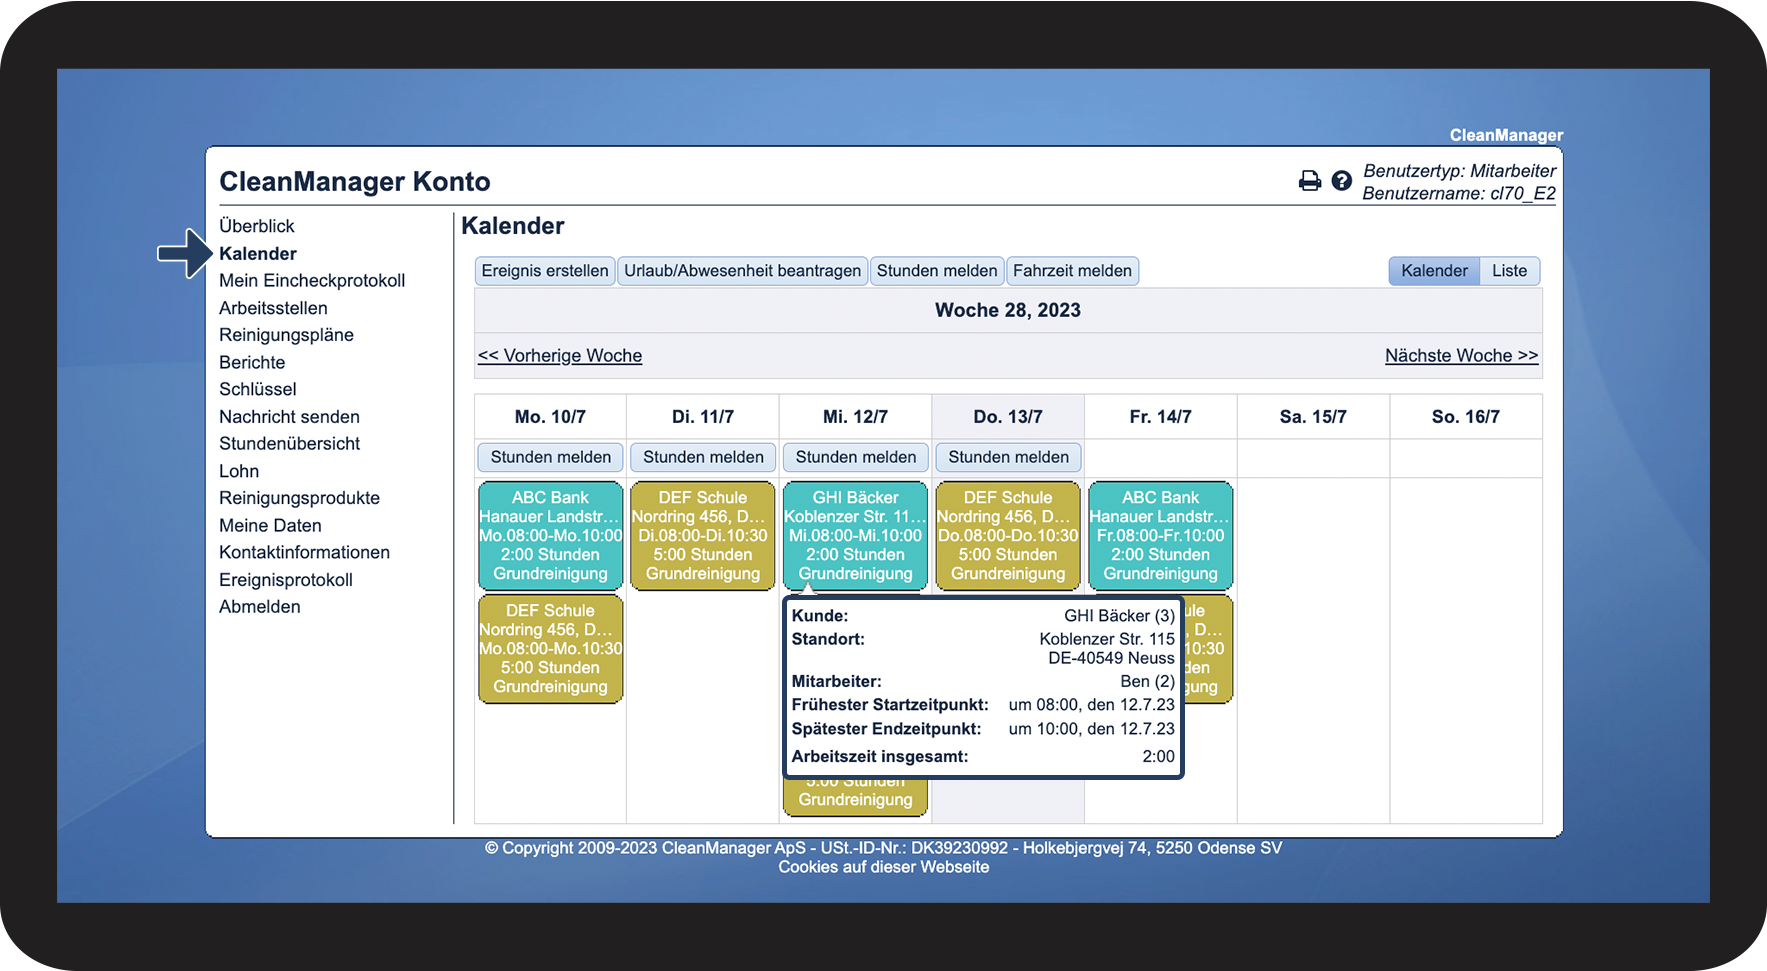This screenshot has width=1767, height=971.
Task: Click Urlaub/Abwesenheit beantragen button
Action: coord(743,271)
